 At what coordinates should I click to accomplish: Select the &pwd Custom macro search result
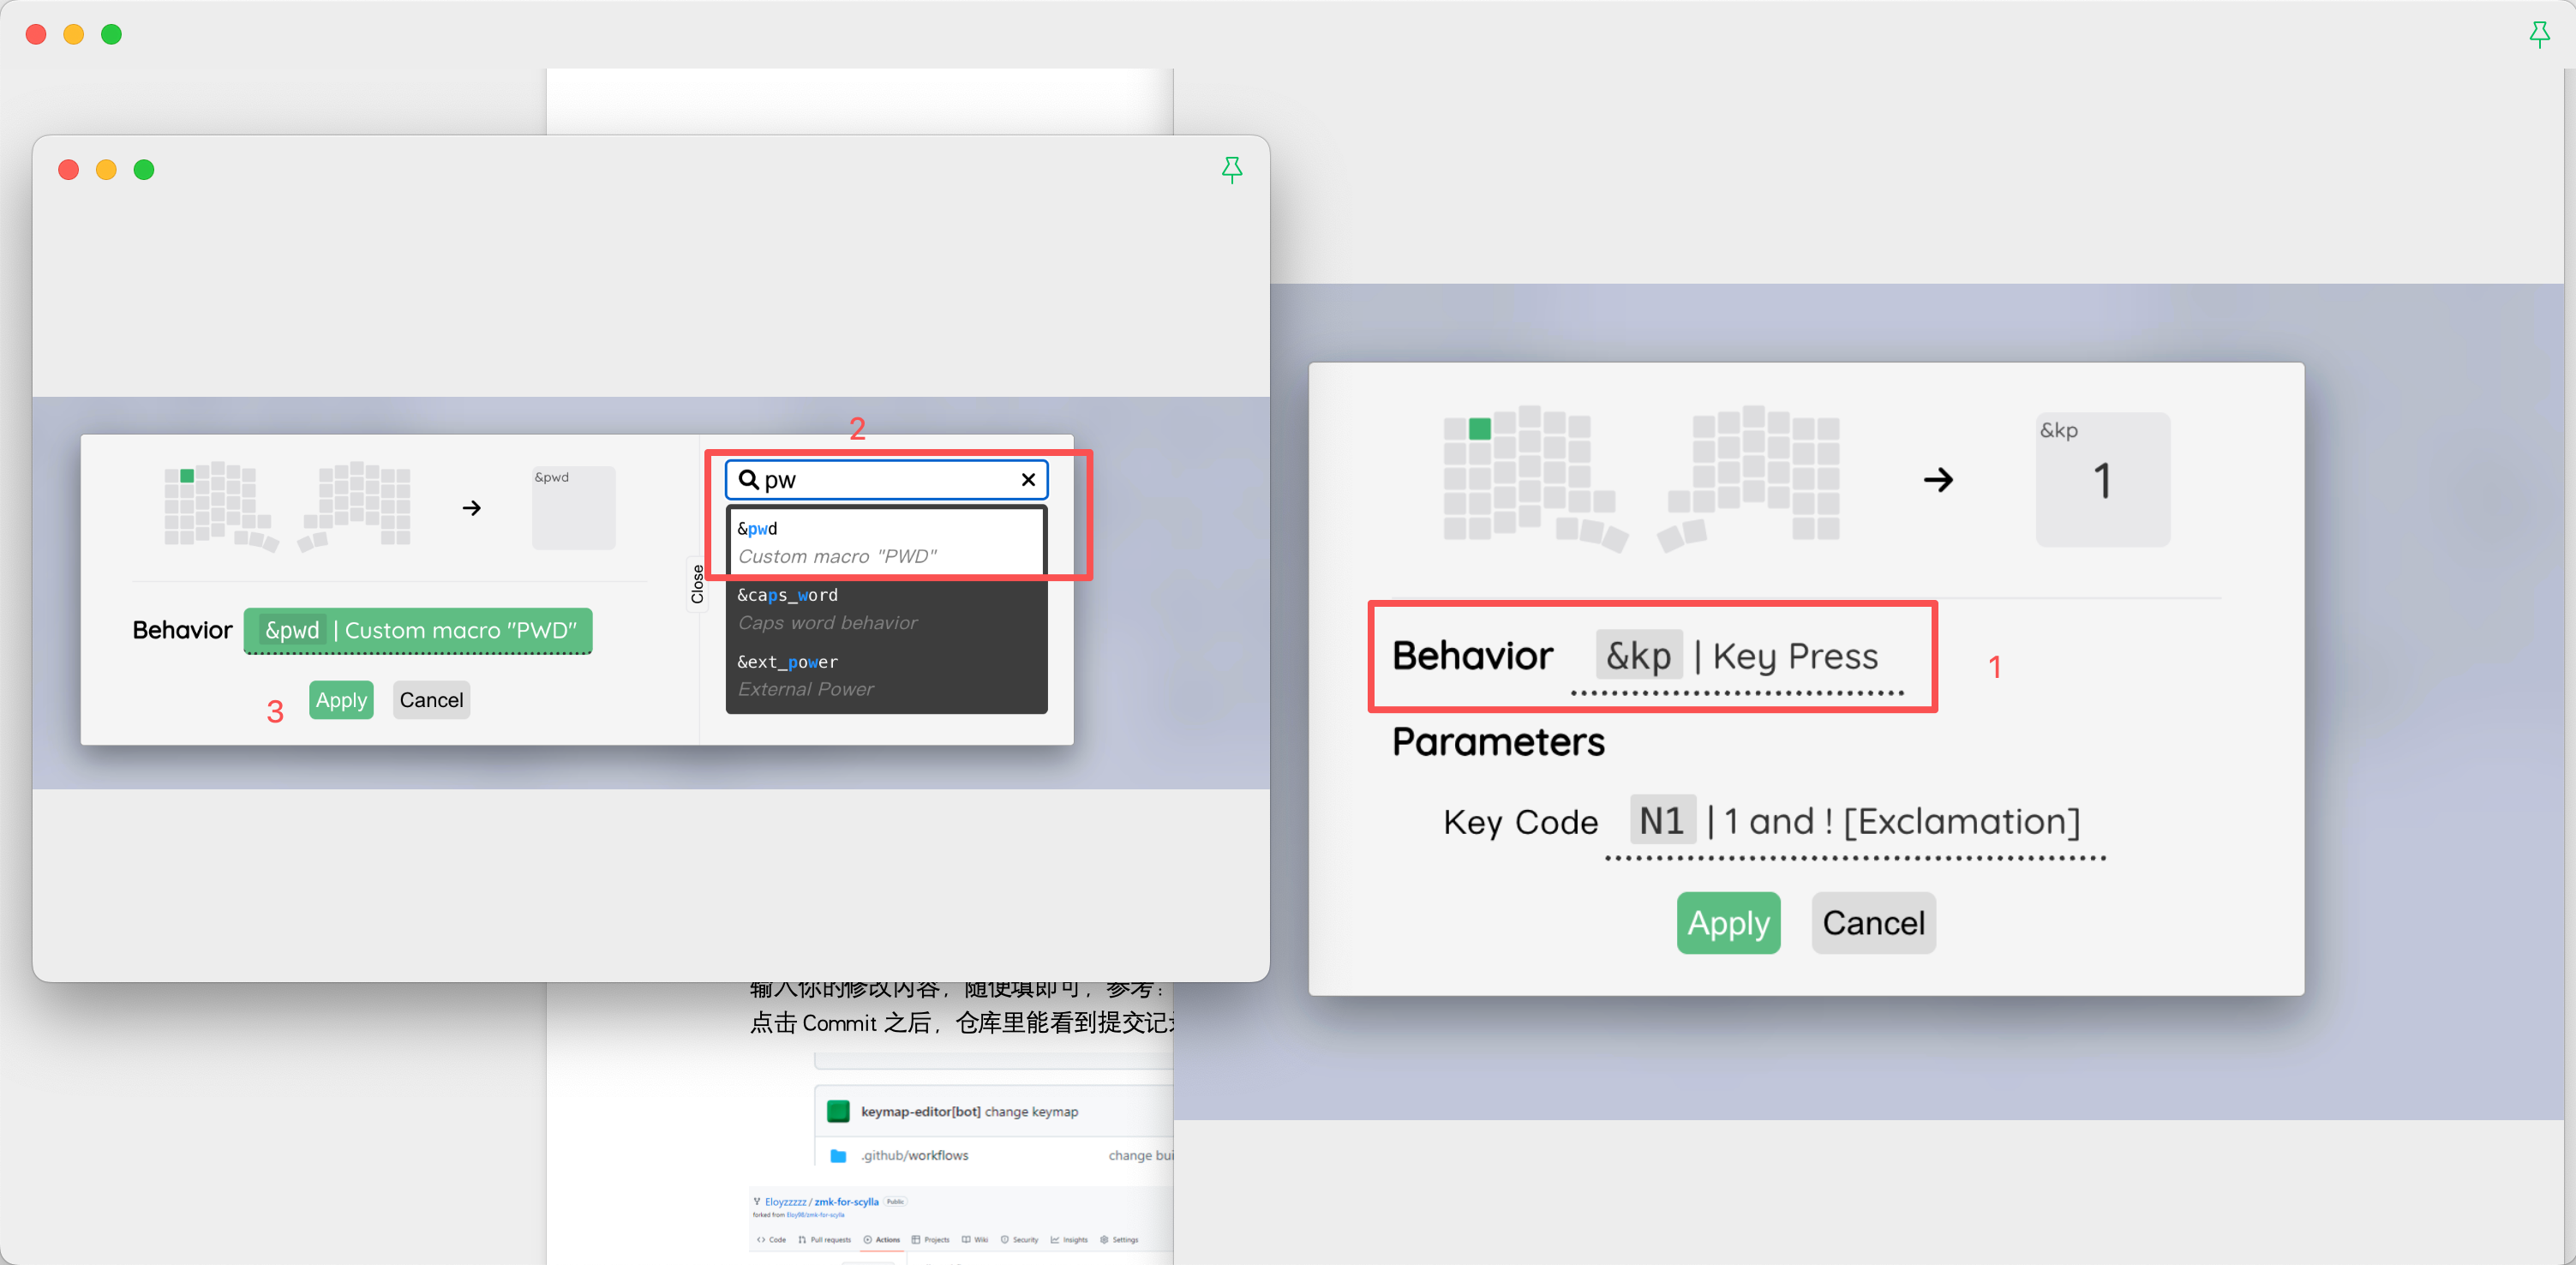click(x=886, y=541)
